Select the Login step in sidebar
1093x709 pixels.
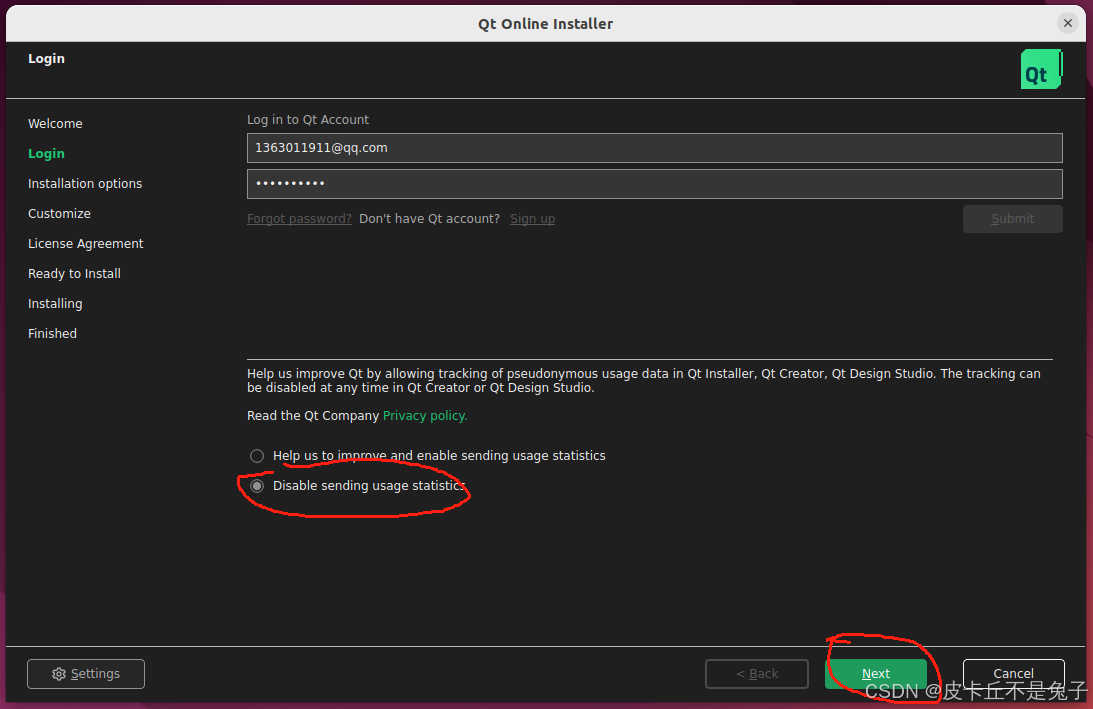(x=46, y=153)
